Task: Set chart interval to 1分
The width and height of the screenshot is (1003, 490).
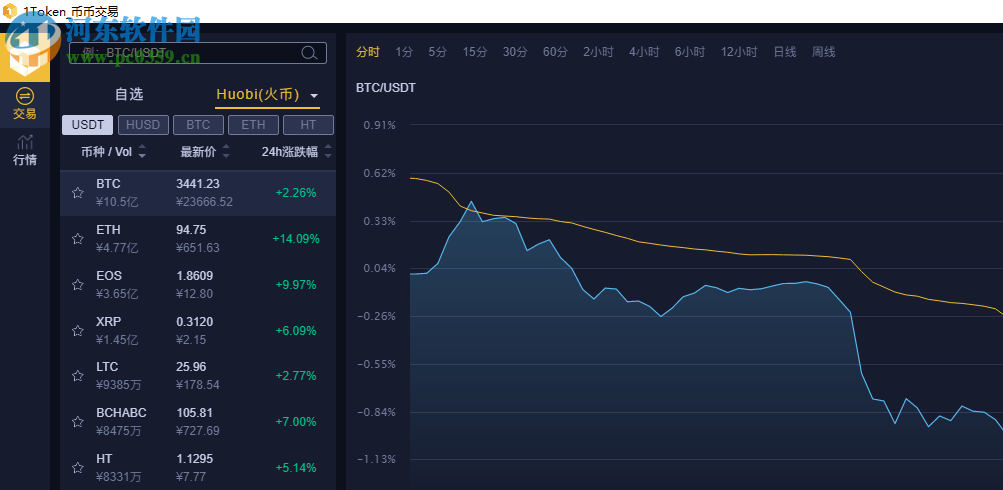Action: [x=404, y=52]
